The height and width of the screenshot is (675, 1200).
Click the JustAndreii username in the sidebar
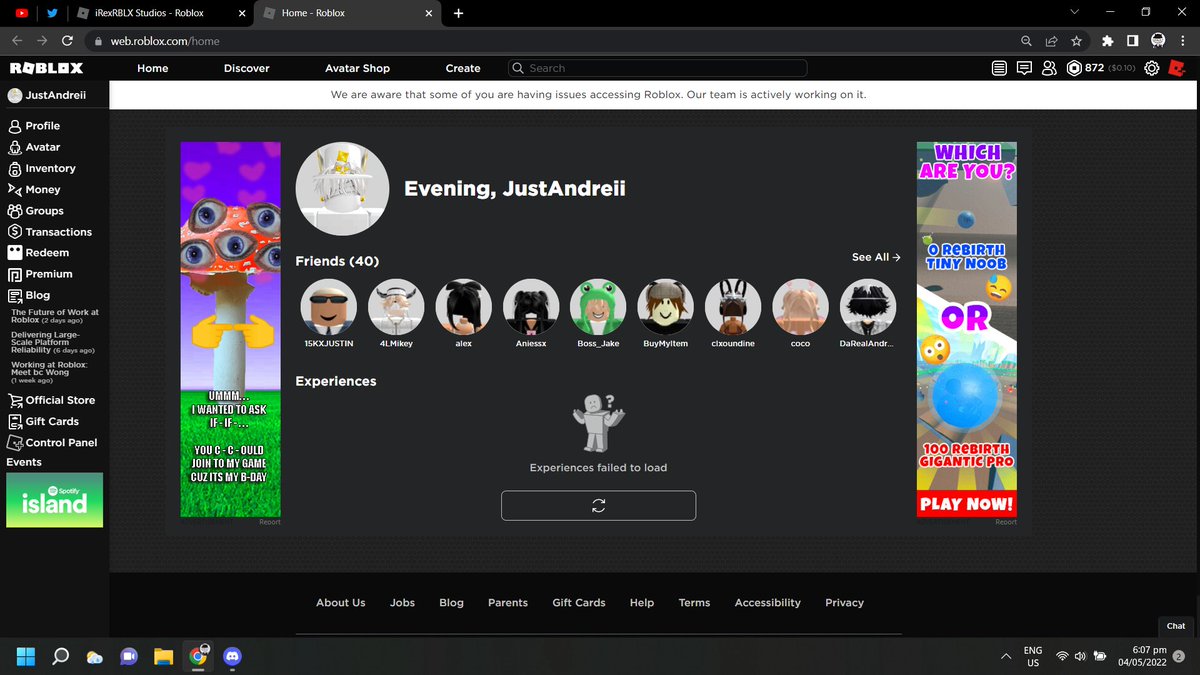(55, 96)
